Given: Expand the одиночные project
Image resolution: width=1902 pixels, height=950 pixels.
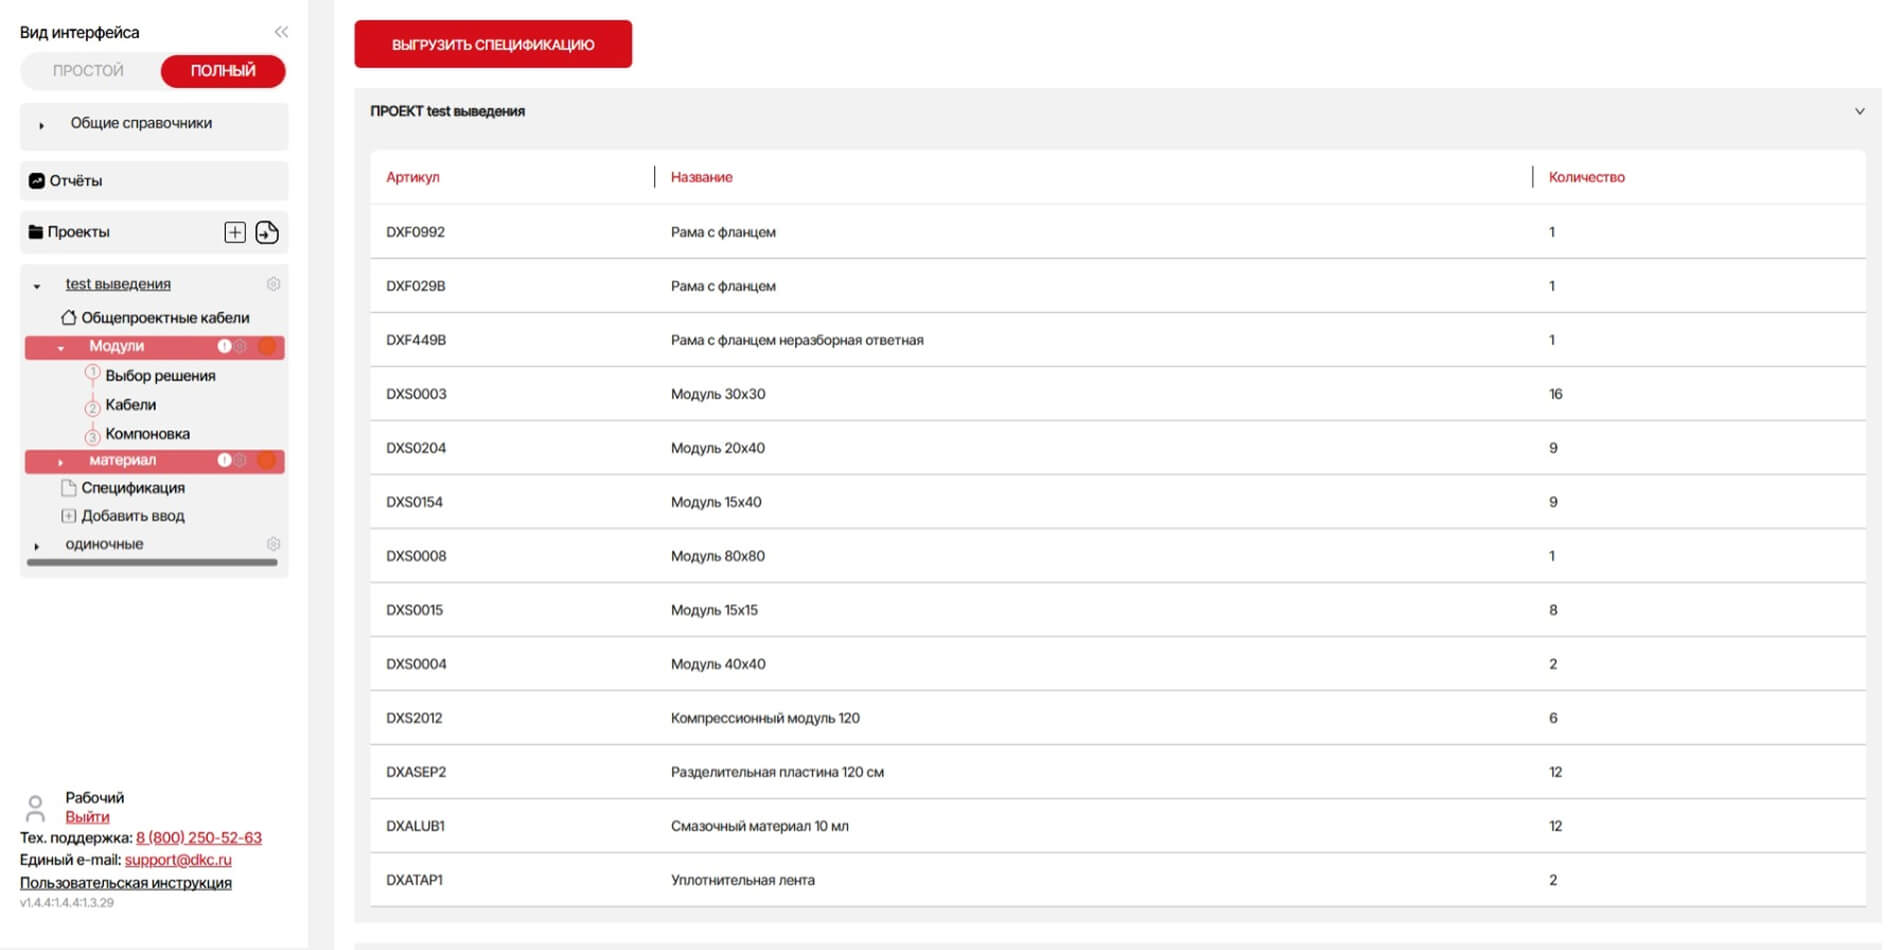Looking at the screenshot, I should click(37, 546).
